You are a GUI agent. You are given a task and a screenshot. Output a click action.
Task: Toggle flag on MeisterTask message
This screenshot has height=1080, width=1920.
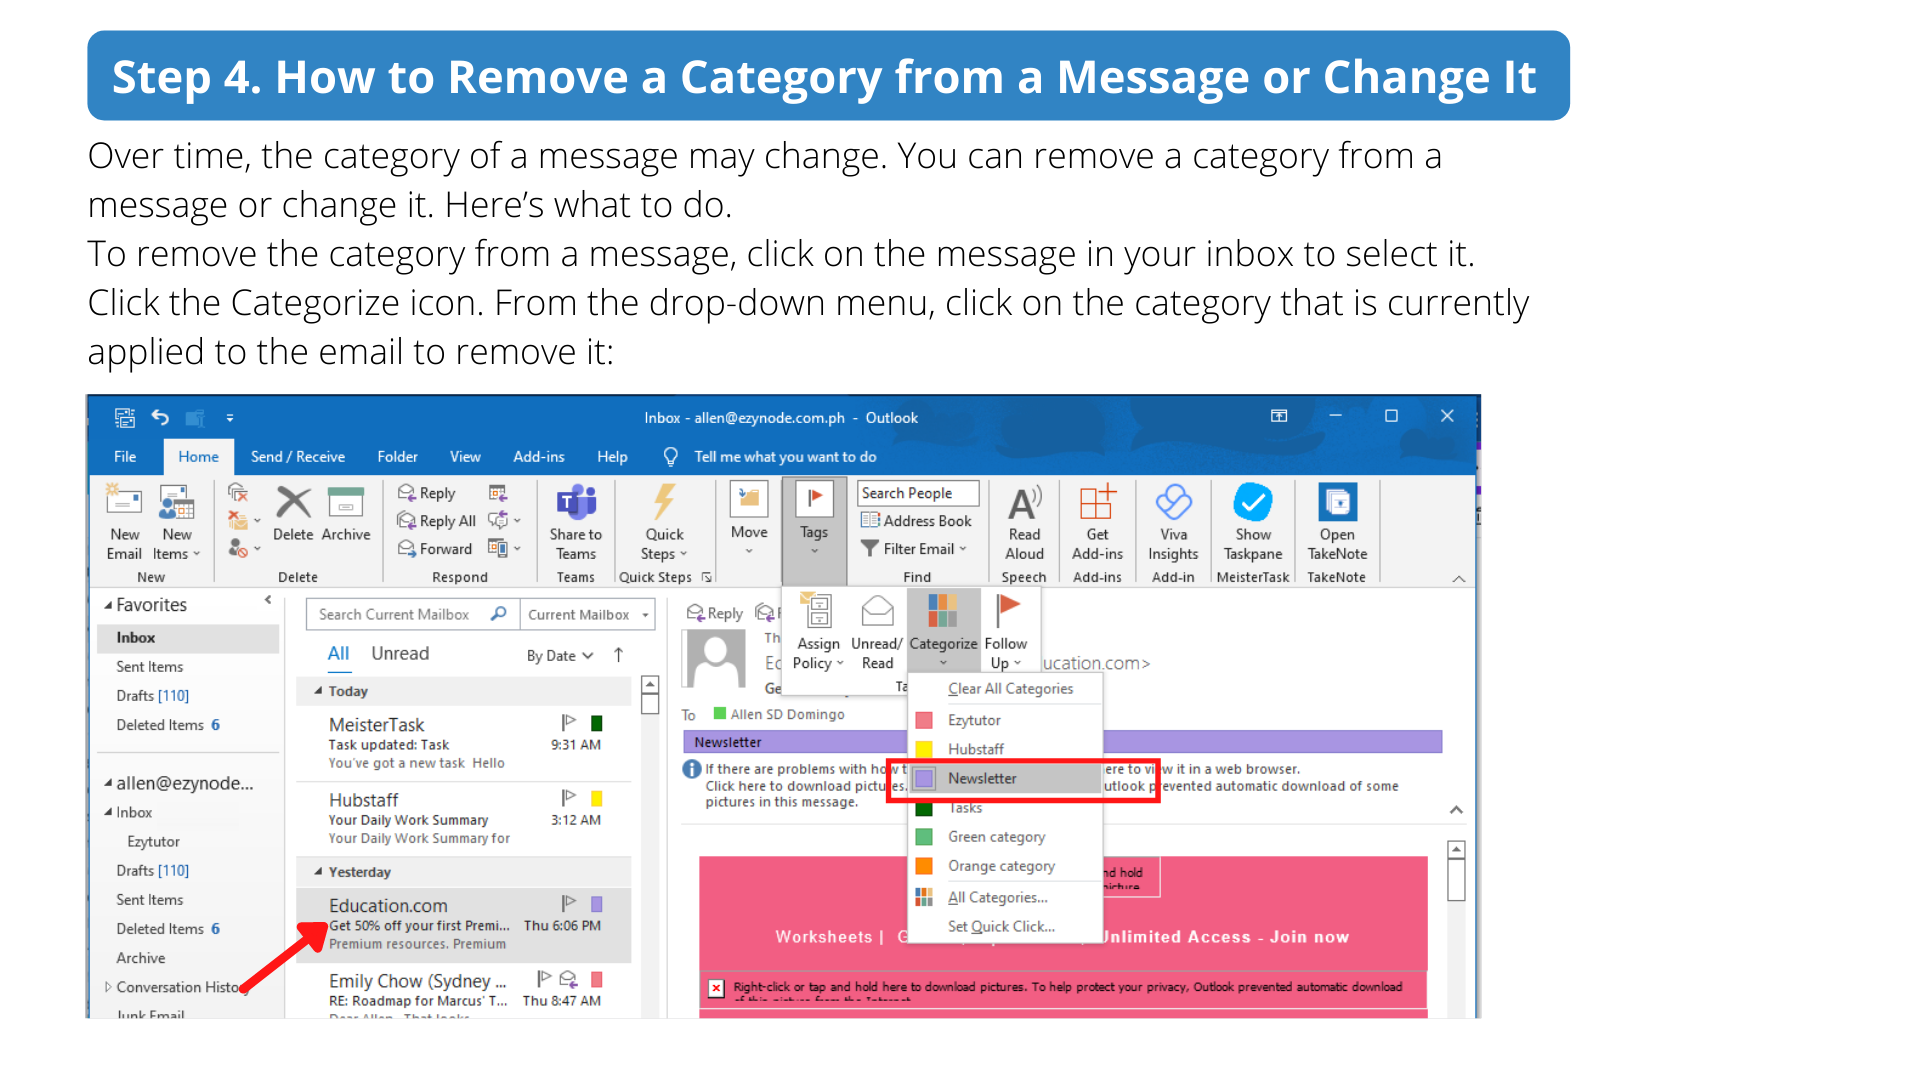568,722
